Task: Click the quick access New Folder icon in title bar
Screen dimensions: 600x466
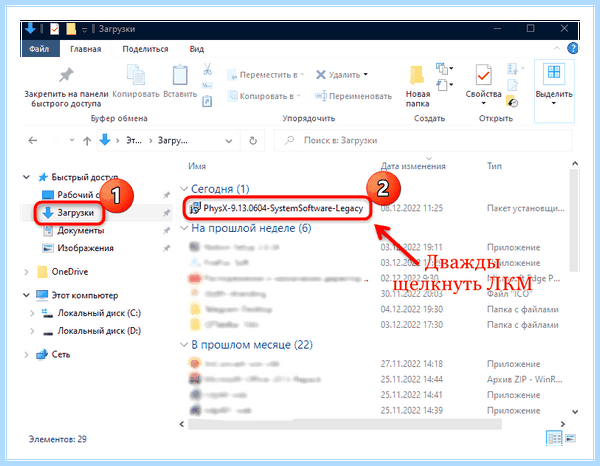Action: tap(71, 29)
